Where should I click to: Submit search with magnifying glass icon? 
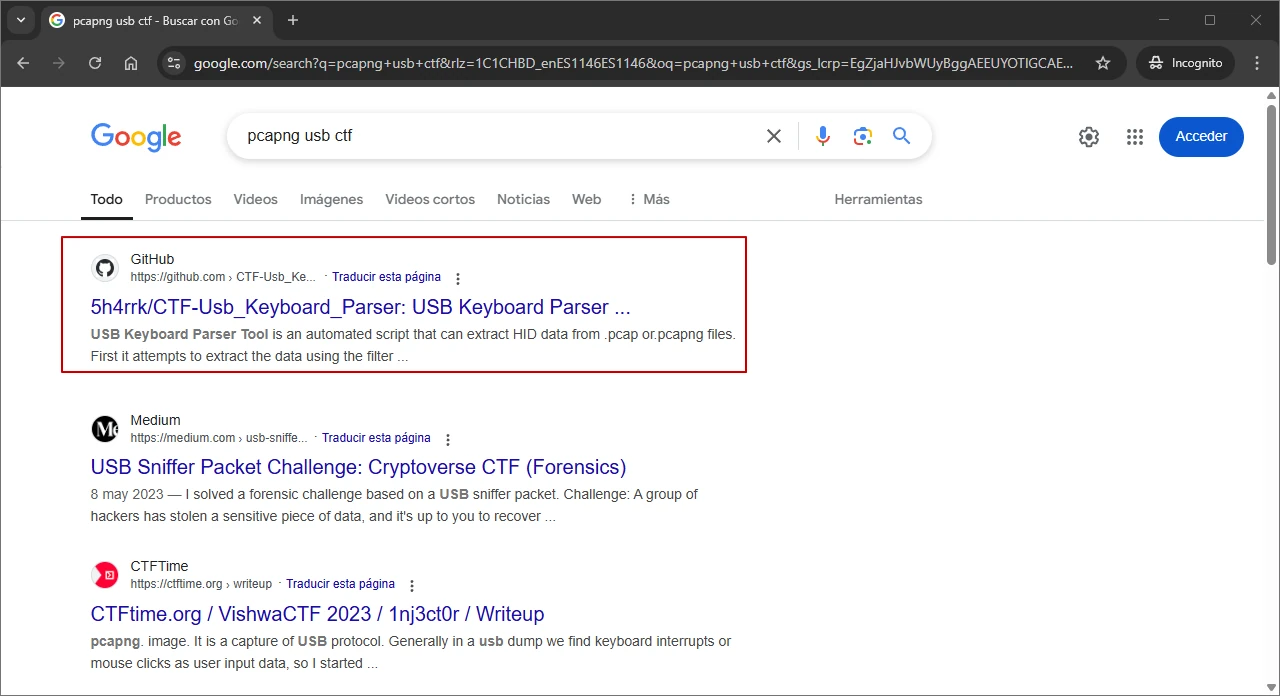[902, 136]
